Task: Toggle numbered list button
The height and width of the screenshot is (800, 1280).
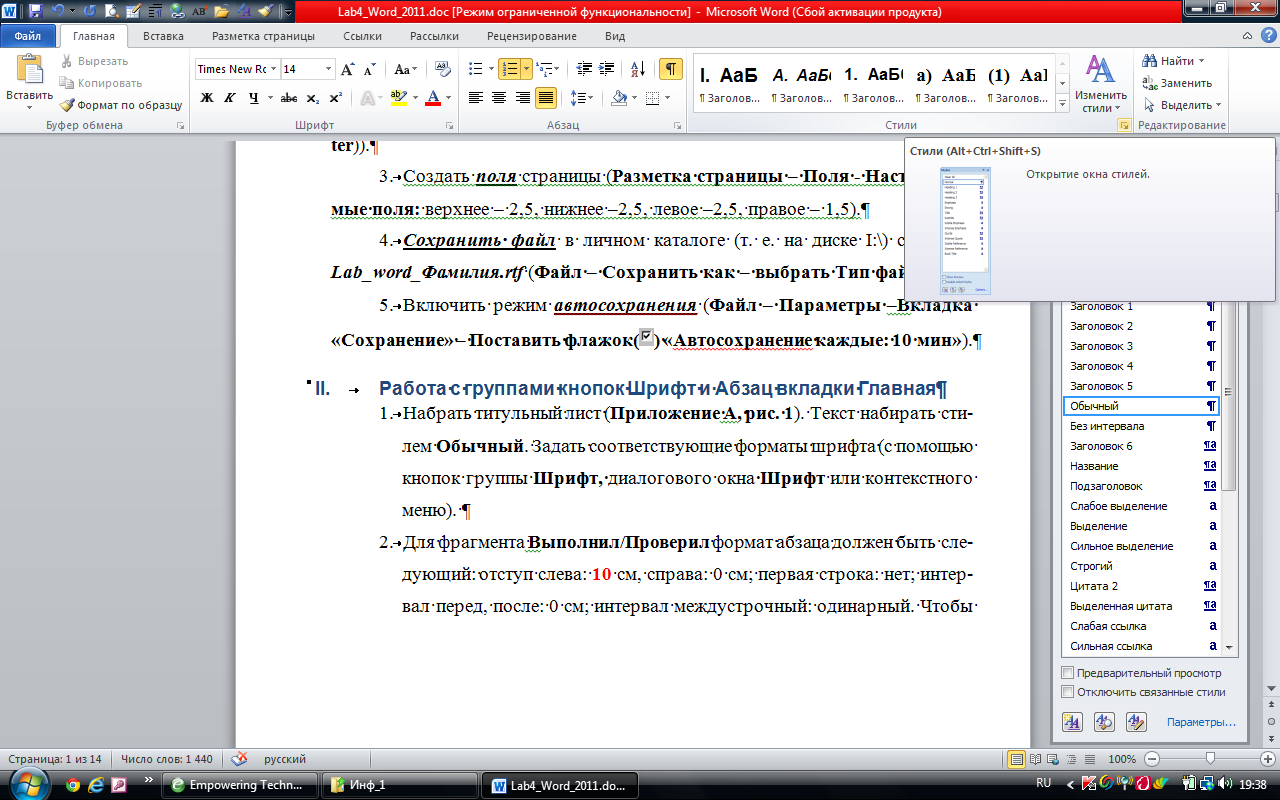Action: click(x=509, y=69)
